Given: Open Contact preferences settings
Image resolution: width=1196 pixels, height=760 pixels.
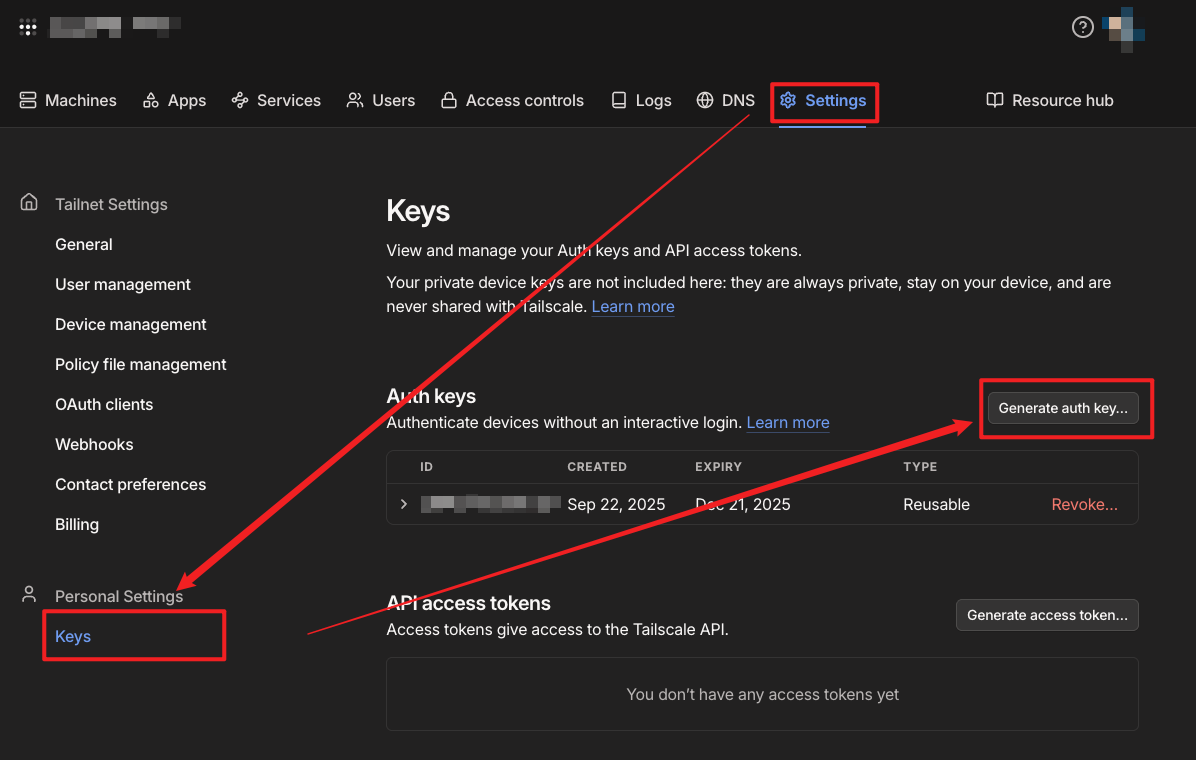Looking at the screenshot, I should pos(130,485).
